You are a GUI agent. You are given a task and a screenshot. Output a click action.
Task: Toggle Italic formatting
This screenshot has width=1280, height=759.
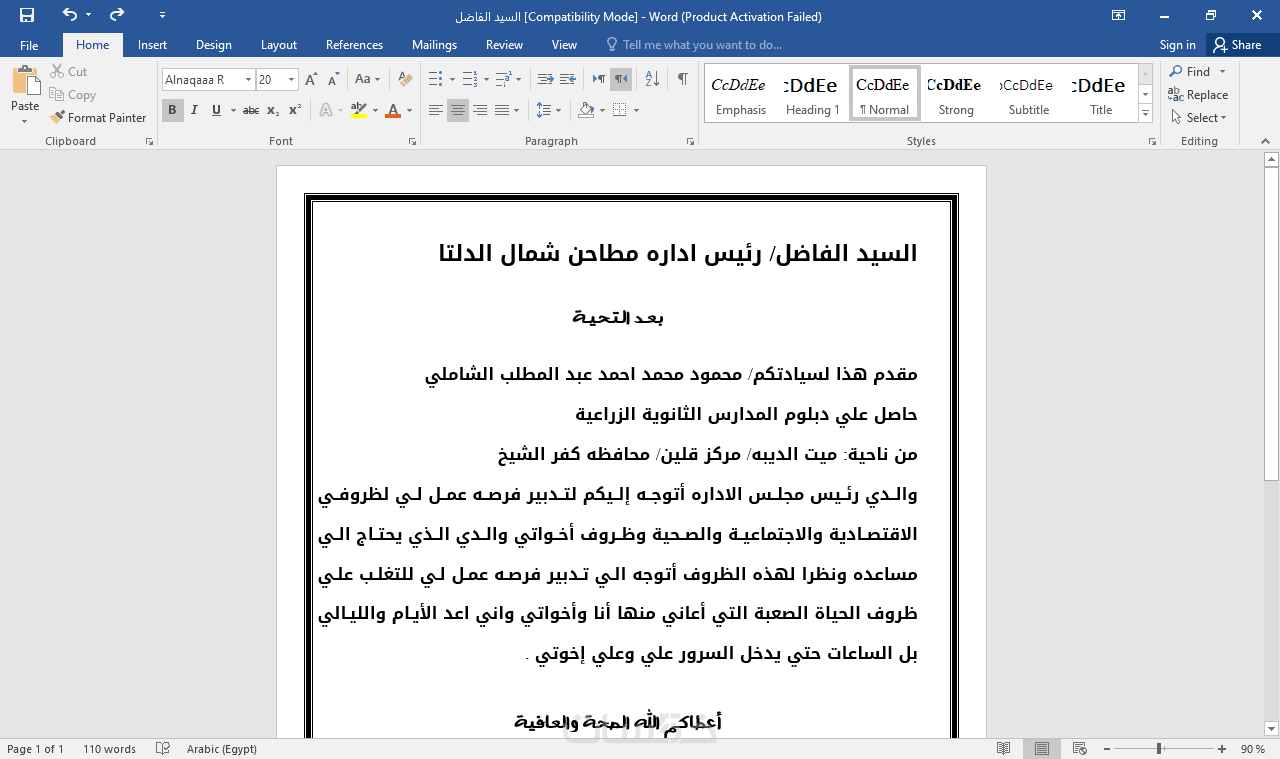[194, 110]
